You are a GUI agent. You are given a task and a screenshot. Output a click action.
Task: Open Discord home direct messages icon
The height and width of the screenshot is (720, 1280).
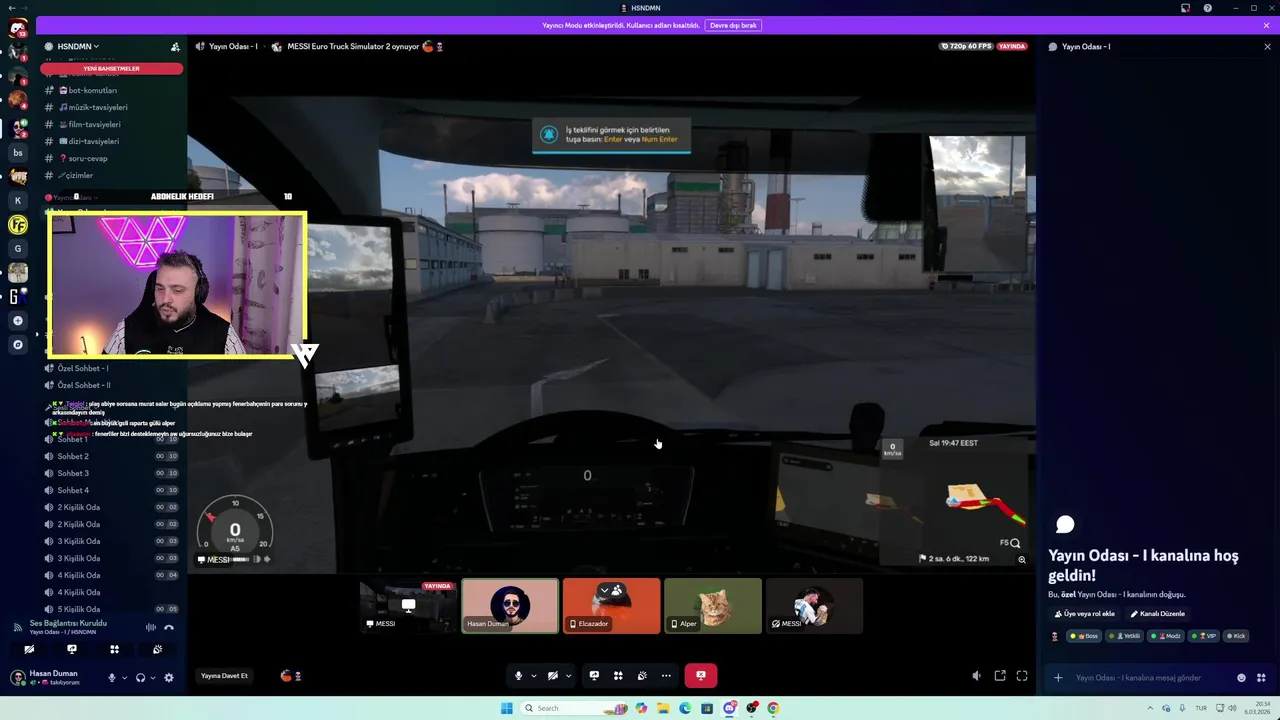17,27
